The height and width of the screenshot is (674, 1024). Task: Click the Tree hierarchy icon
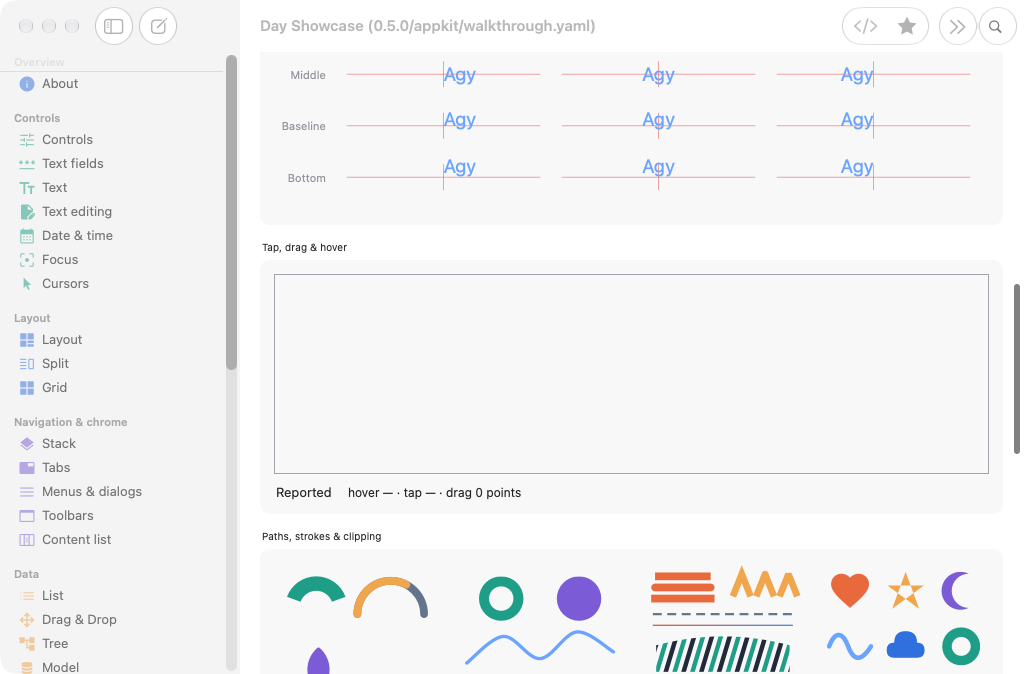point(27,644)
